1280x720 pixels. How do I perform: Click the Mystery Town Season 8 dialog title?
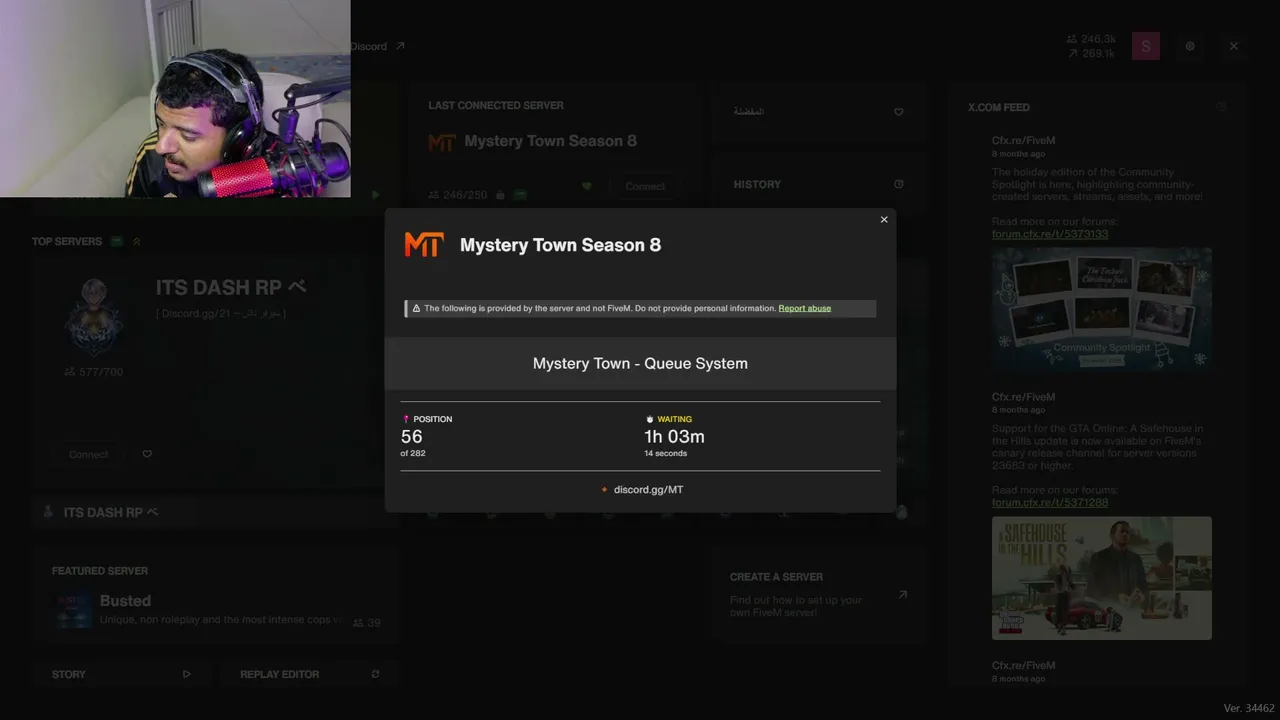point(560,245)
